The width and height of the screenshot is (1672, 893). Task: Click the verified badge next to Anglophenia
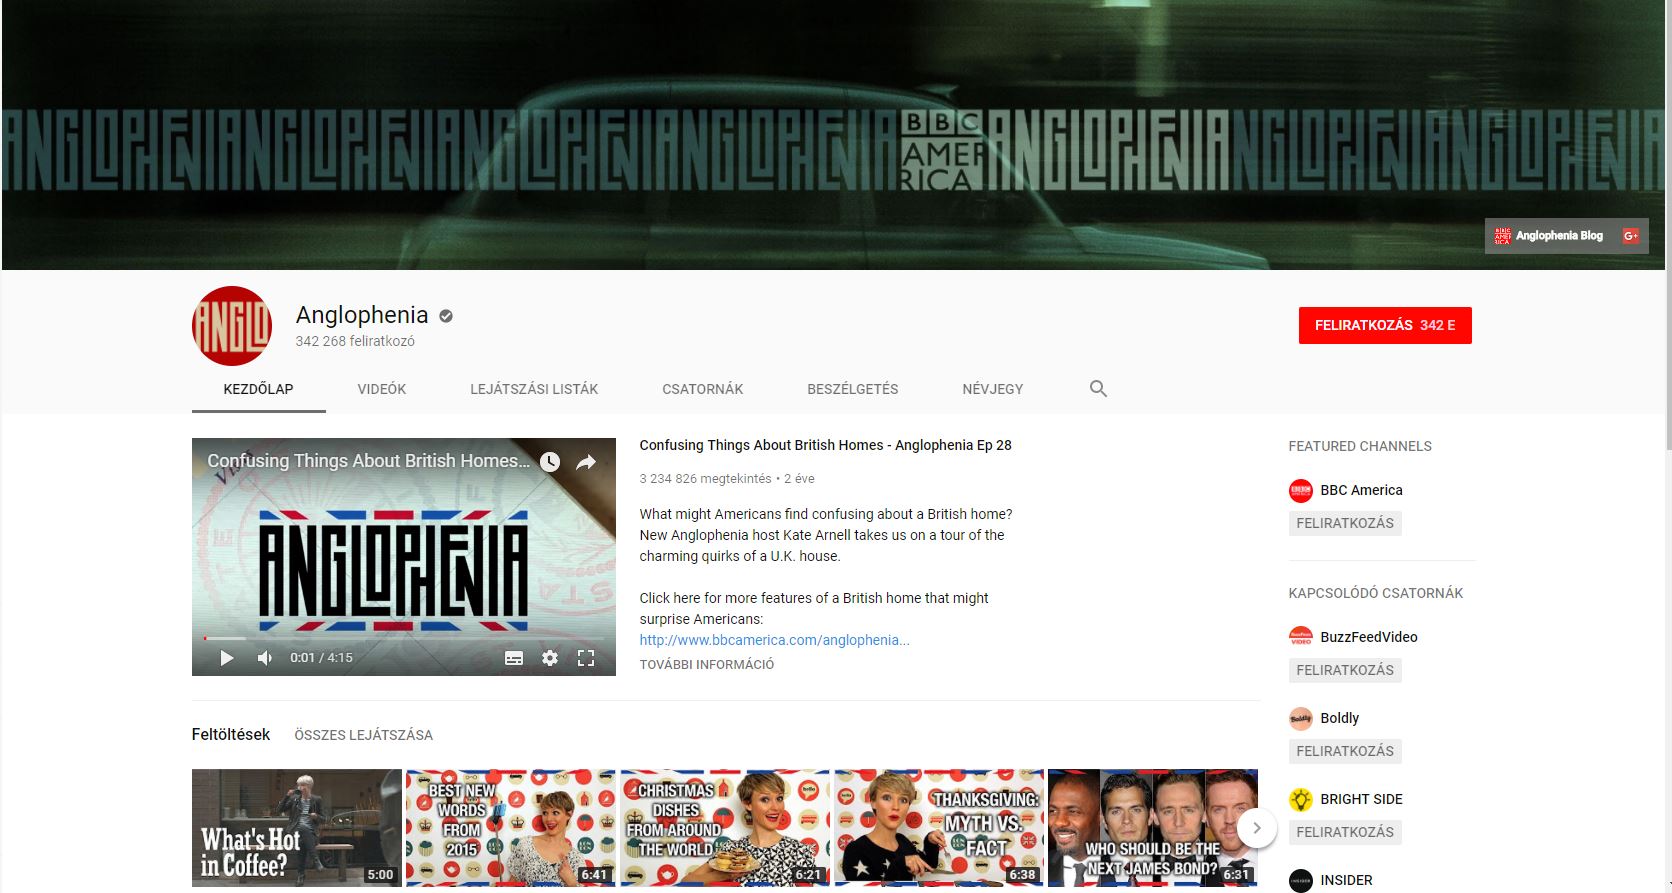(x=446, y=316)
